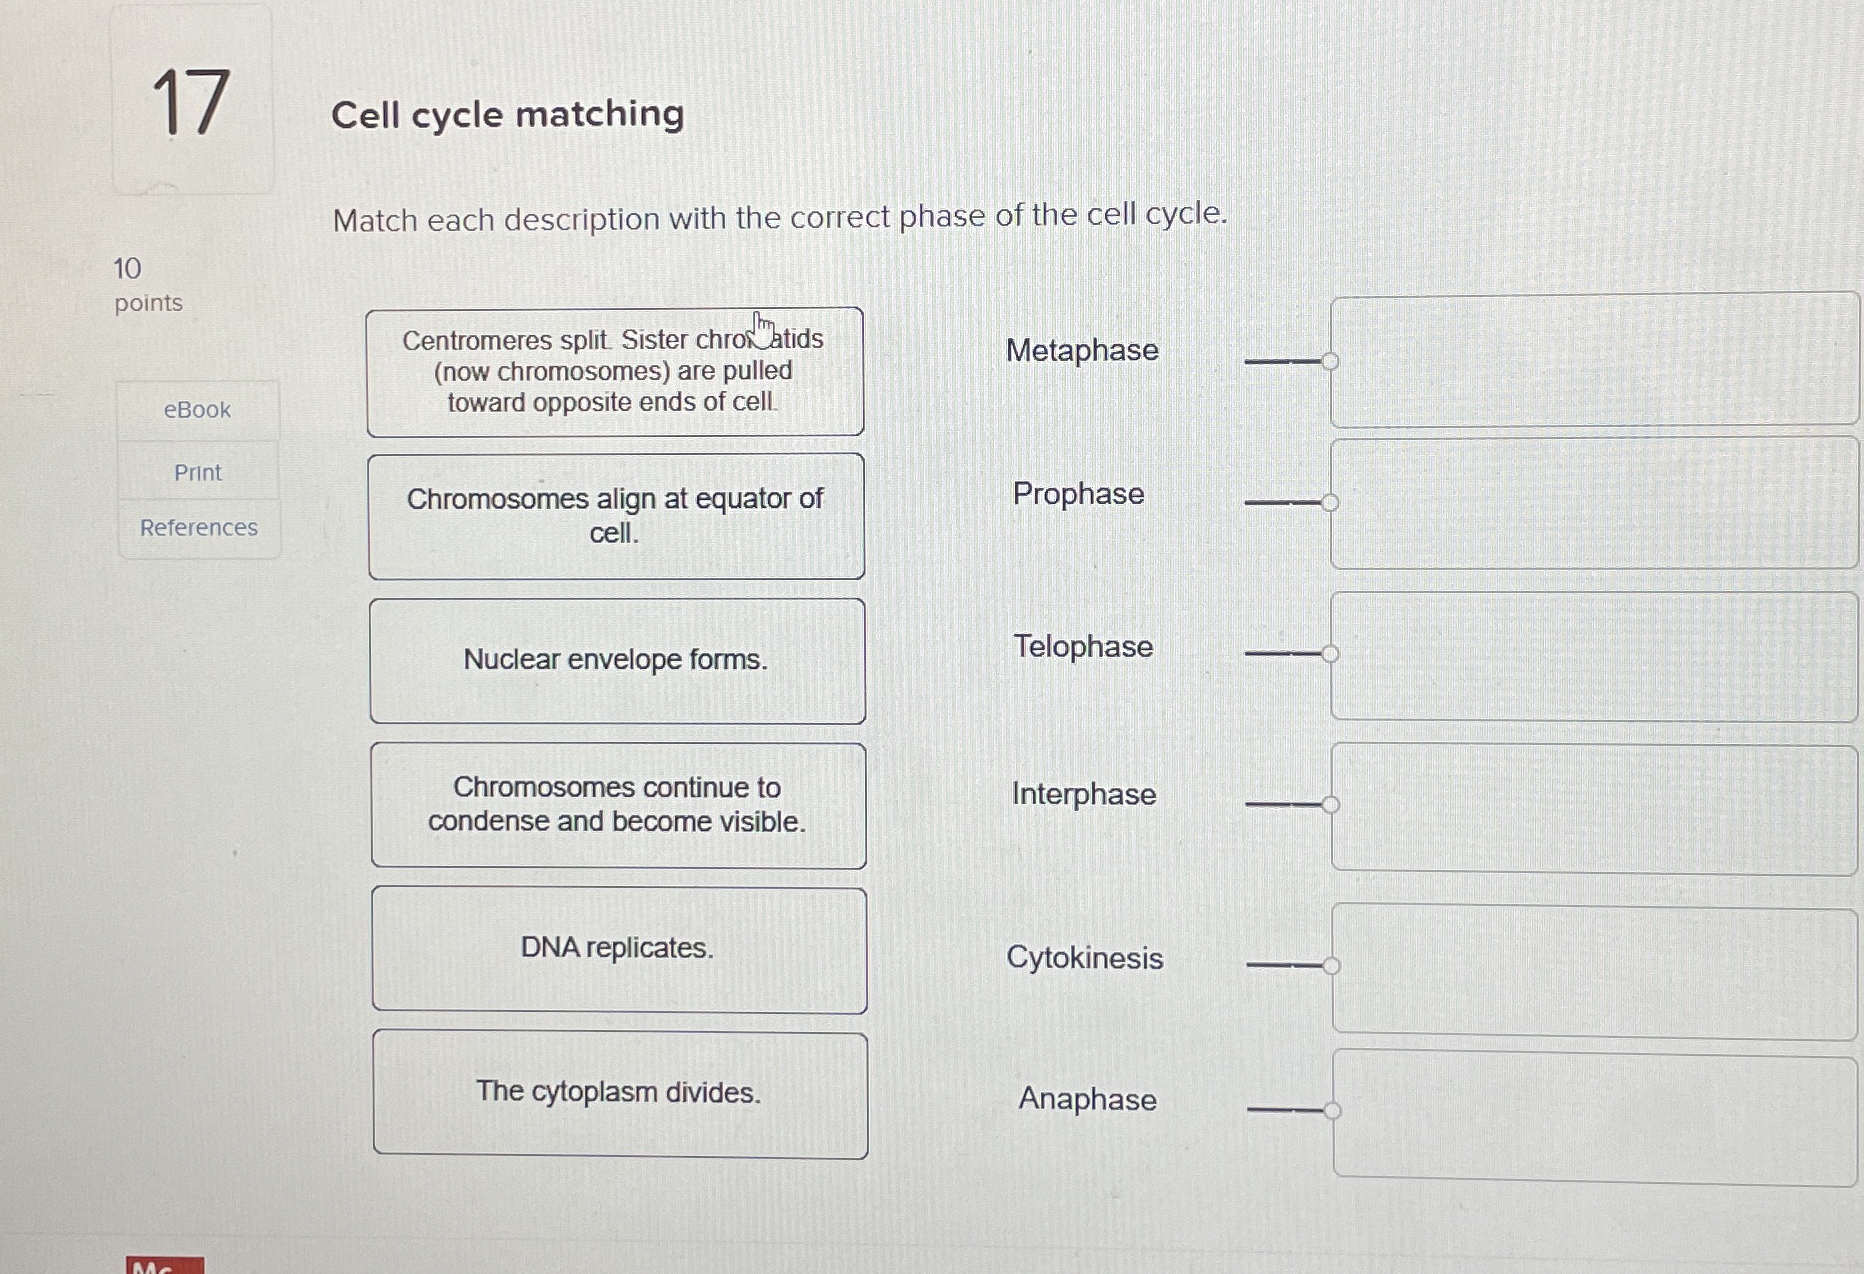The width and height of the screenshot is (1864, 1274).
Task: Click the '10 points' label
Action: coord(147,285)
